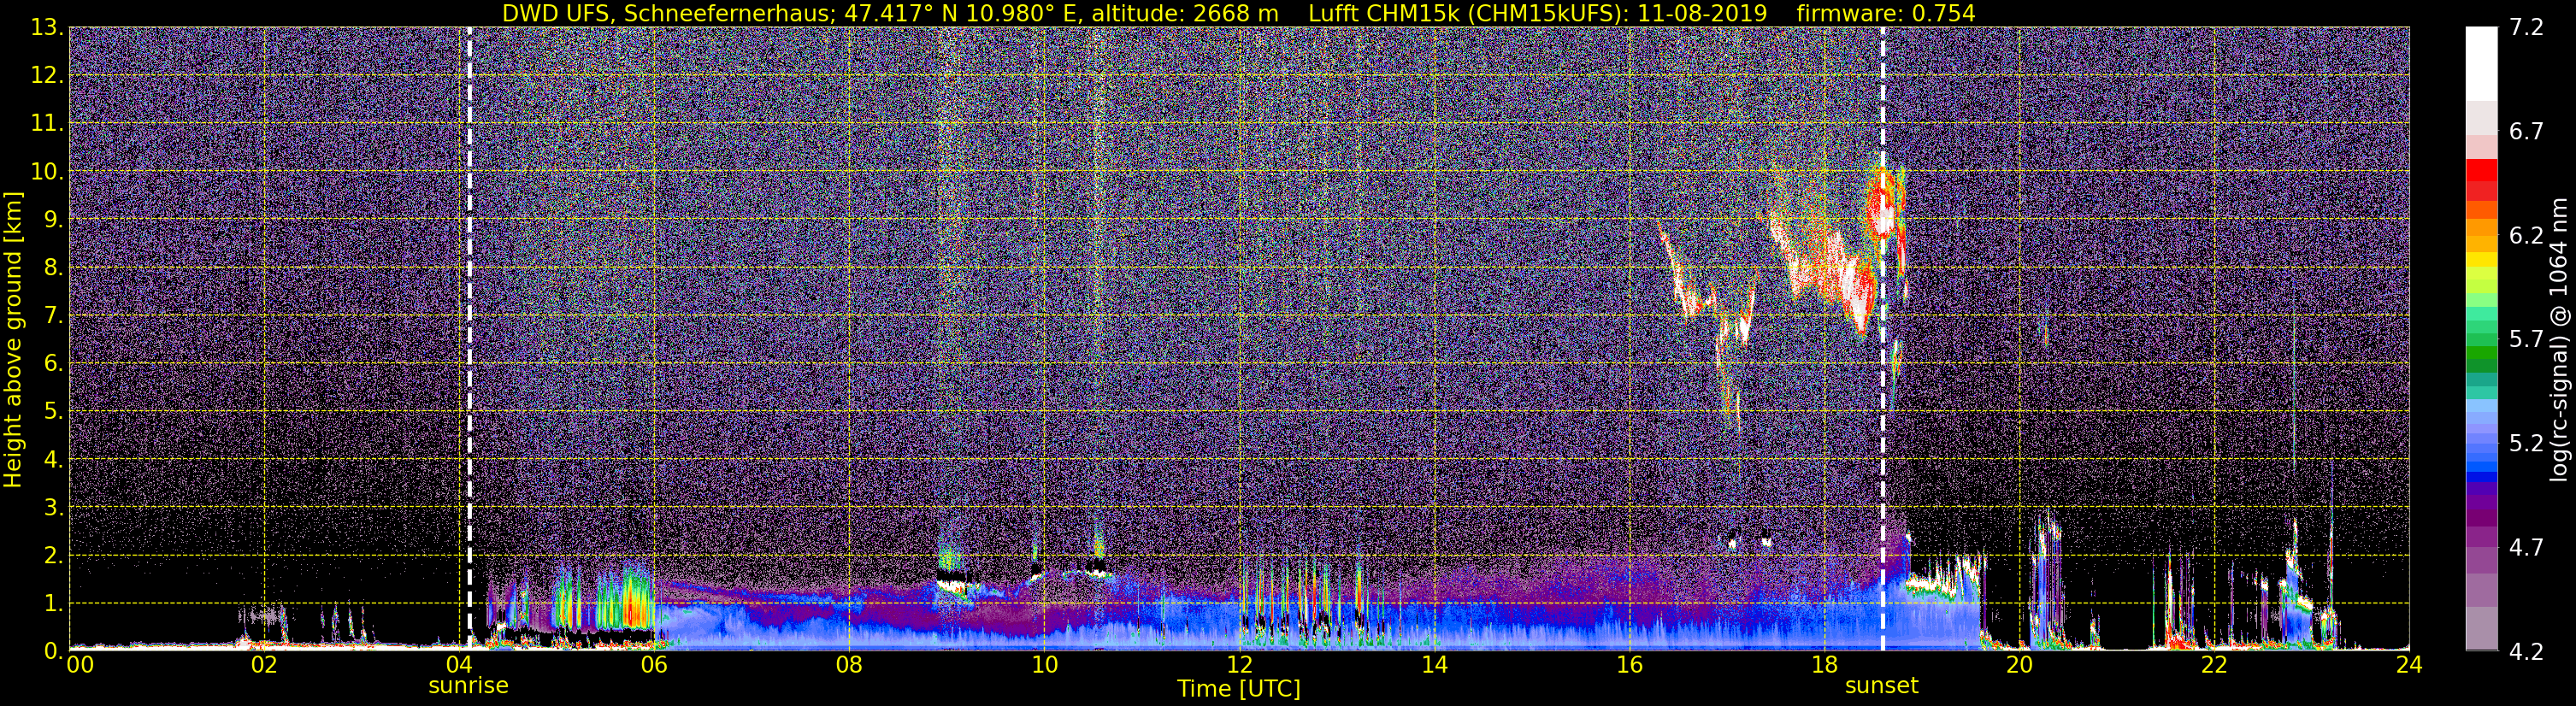Click the height axis tick label '8.'

coord(53,267)
